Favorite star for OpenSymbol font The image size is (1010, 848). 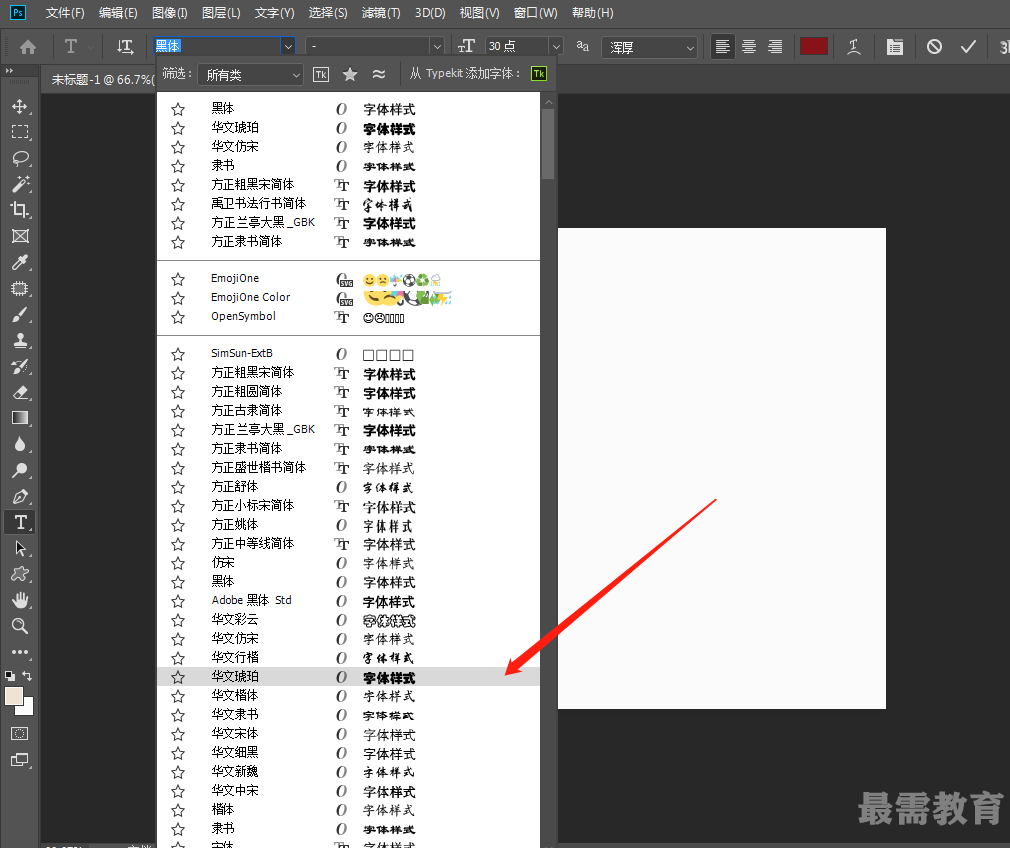[x=178, y=317]
